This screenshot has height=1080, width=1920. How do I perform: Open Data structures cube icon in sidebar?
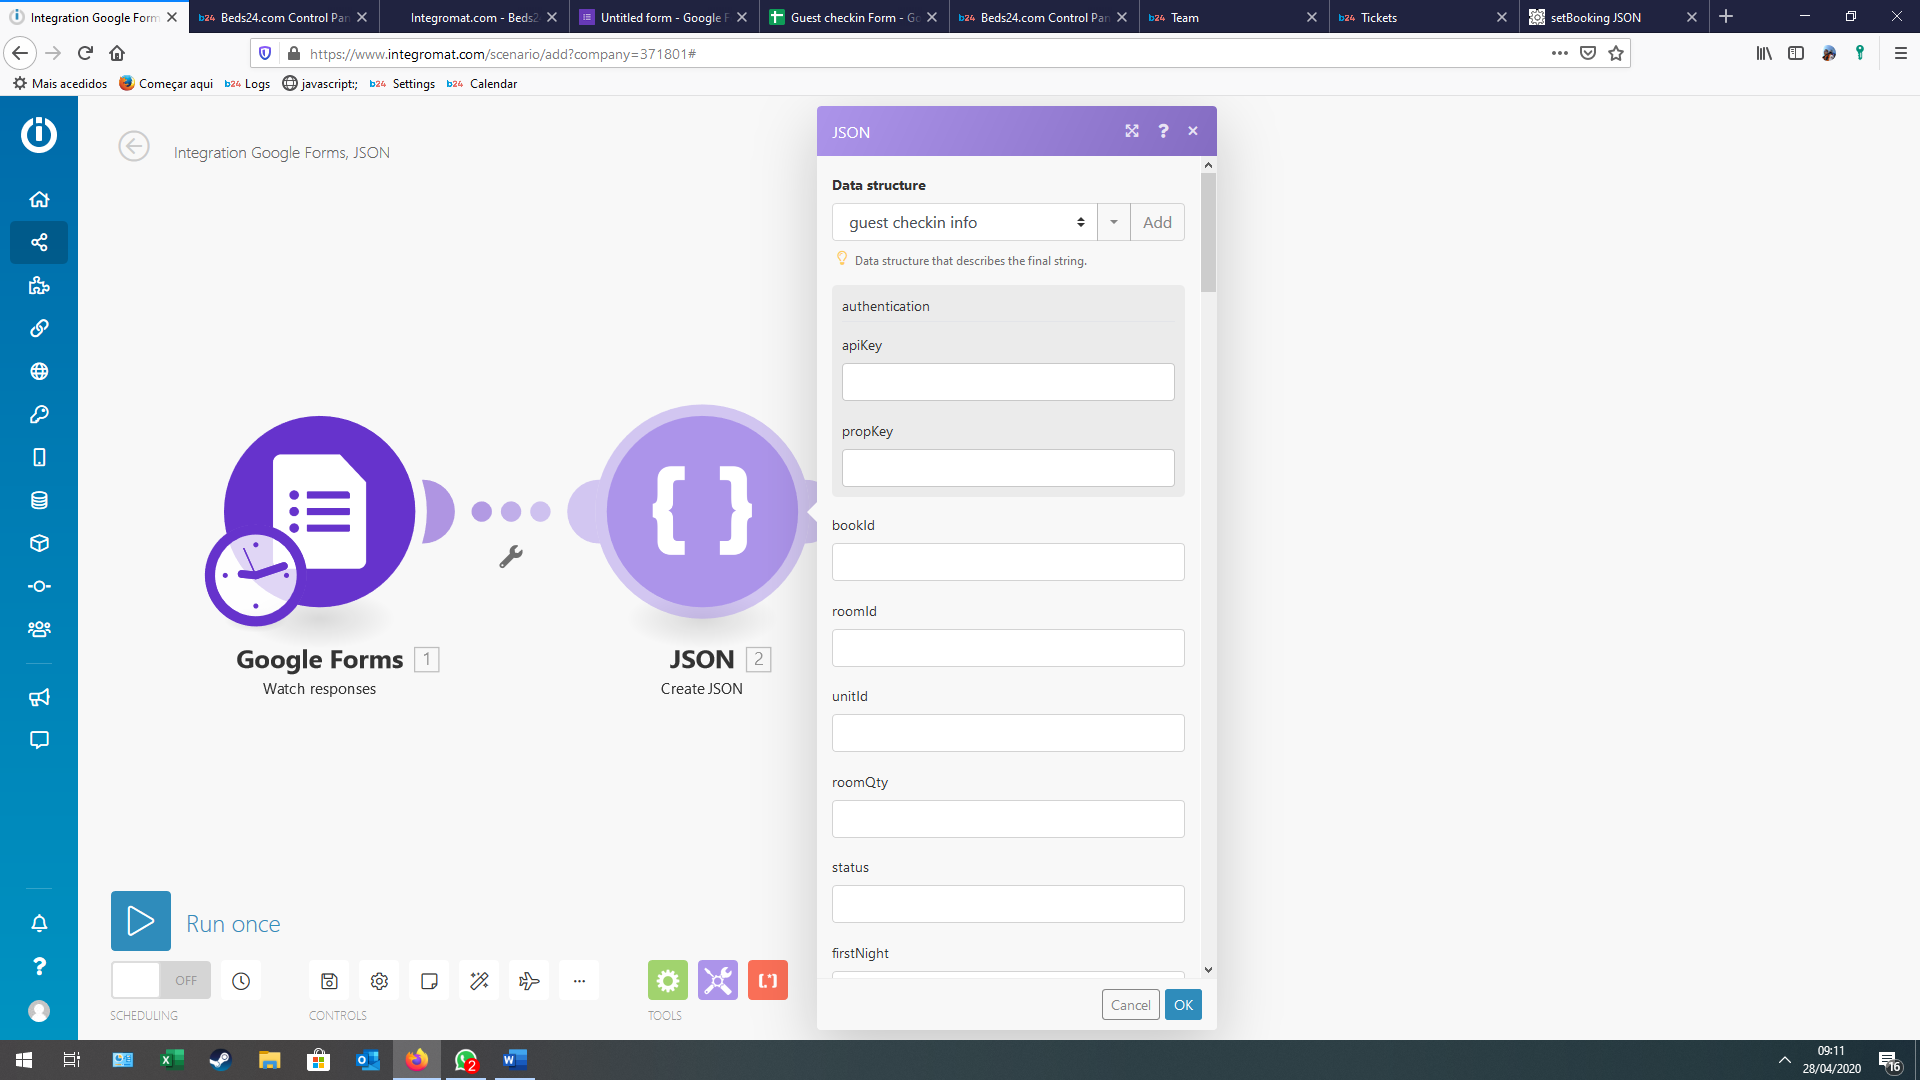[39, 543]
